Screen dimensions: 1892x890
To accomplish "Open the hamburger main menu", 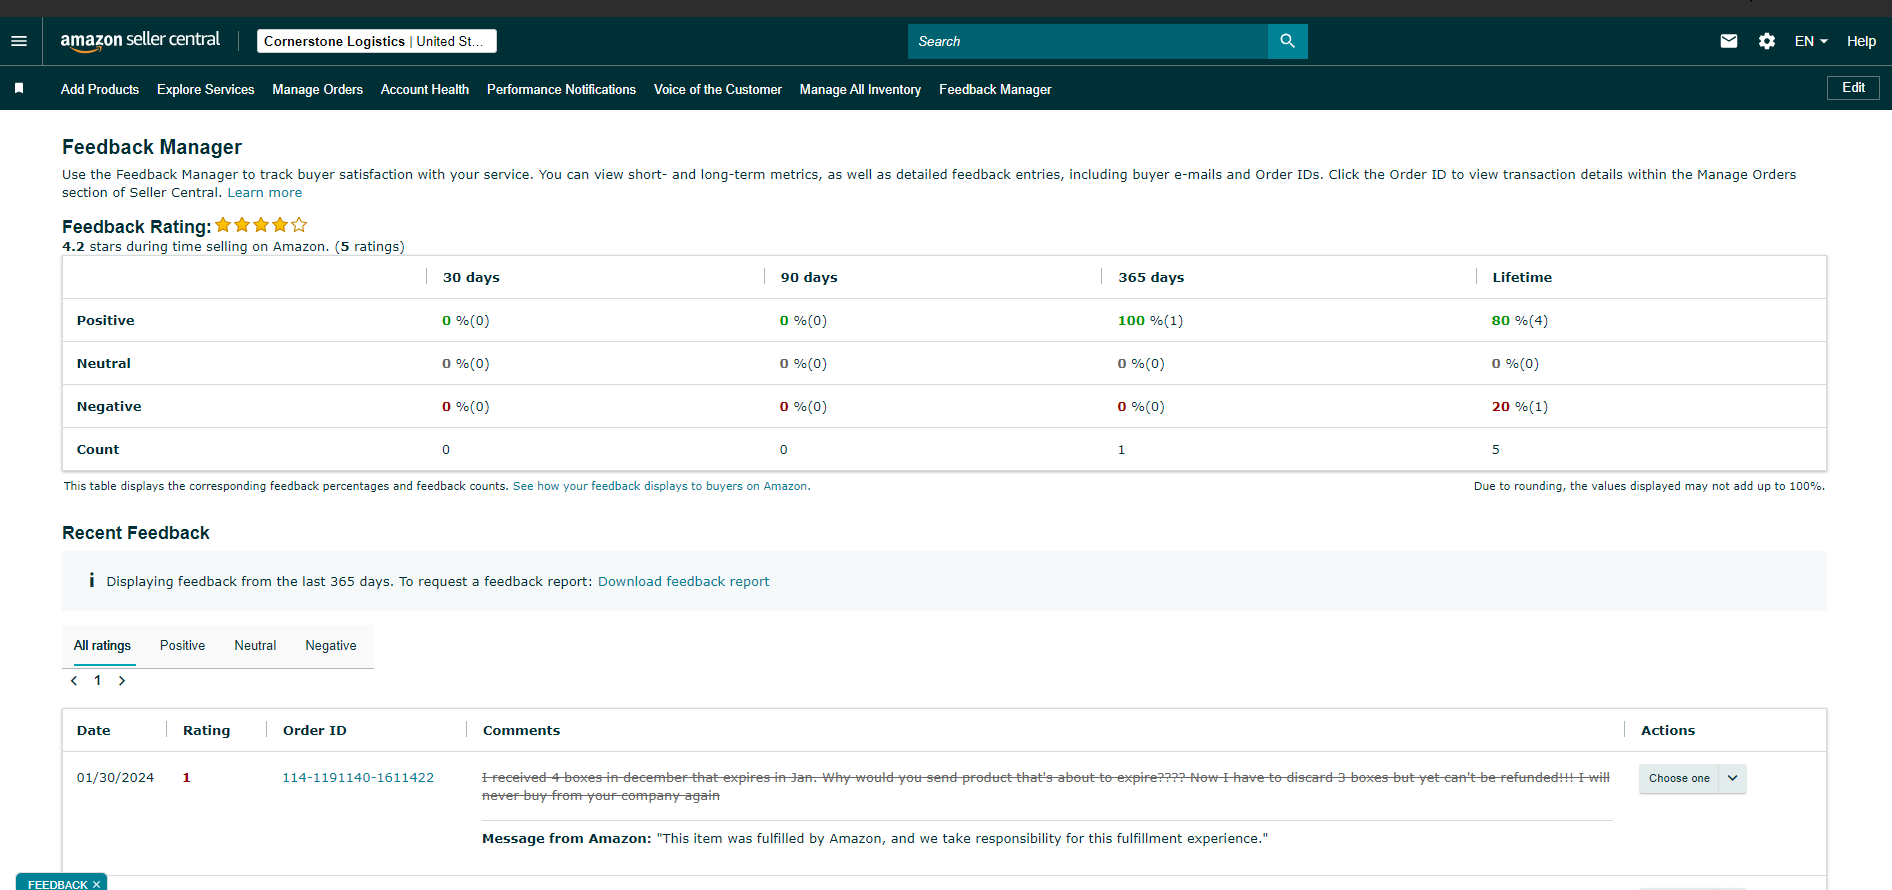I will pos(19,41).
